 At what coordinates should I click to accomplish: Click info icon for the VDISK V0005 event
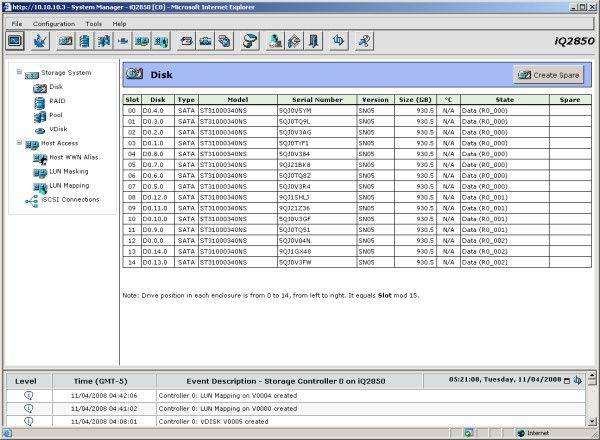coord(29,421)
